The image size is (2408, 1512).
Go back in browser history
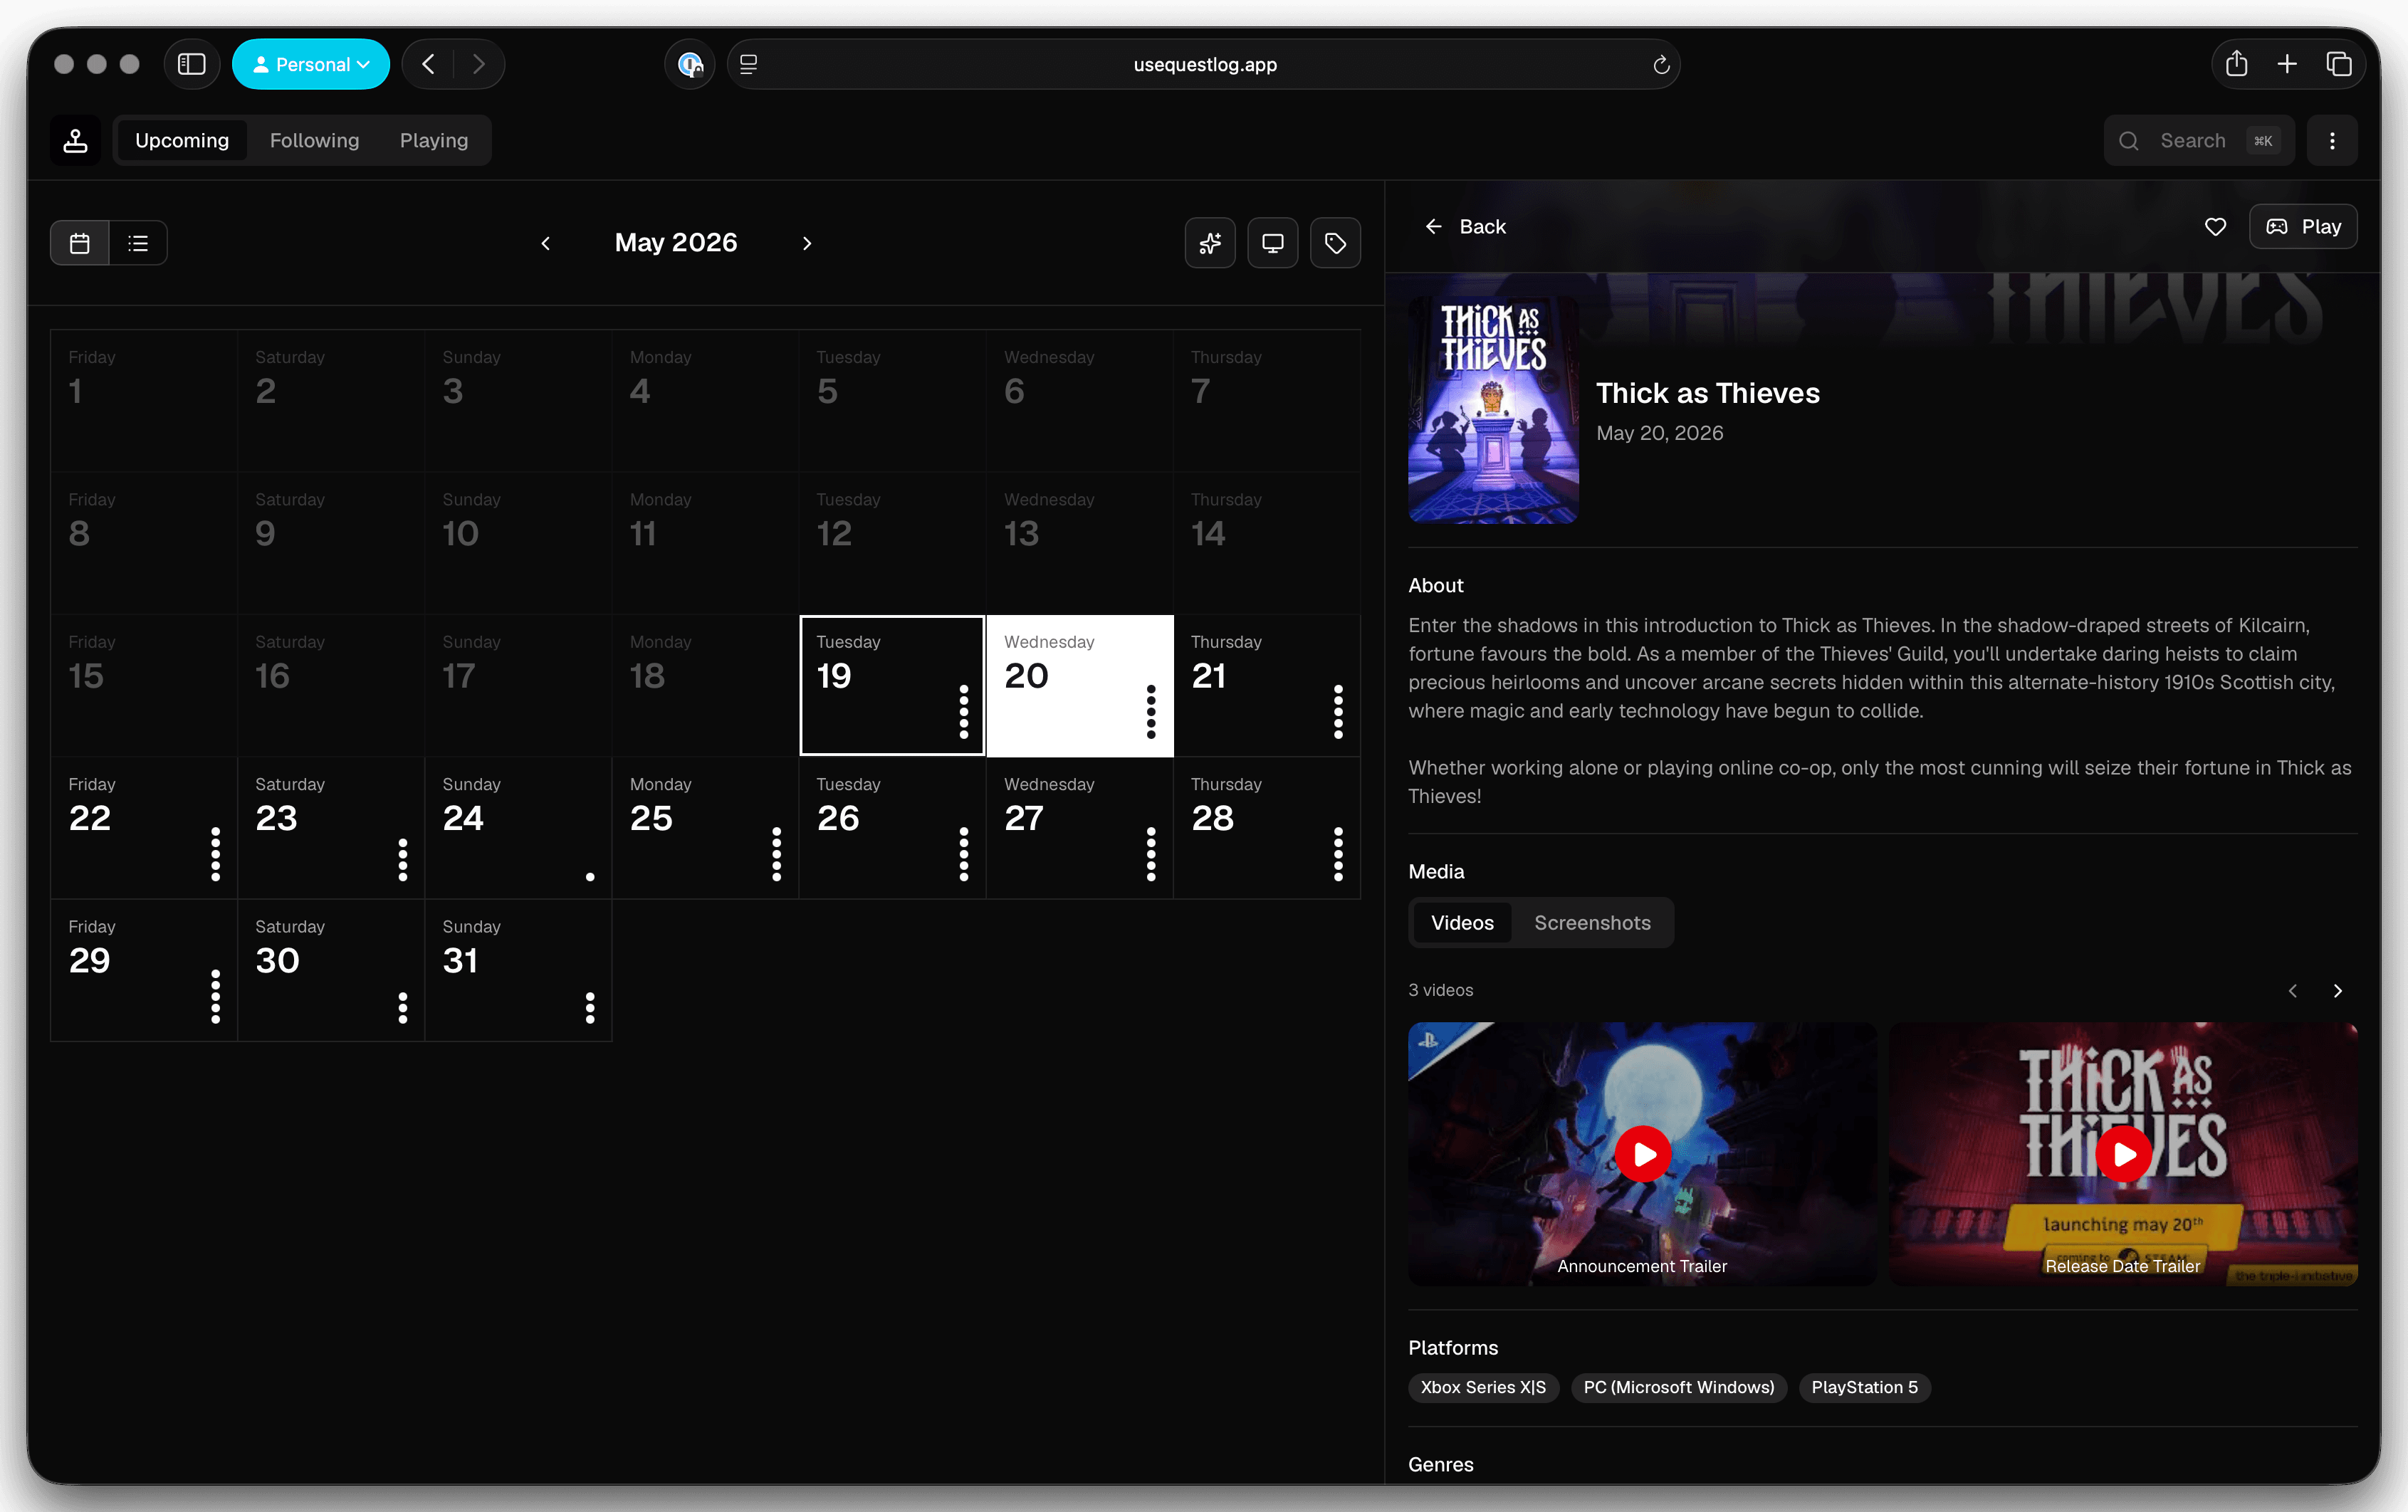(x=428, y=64)
